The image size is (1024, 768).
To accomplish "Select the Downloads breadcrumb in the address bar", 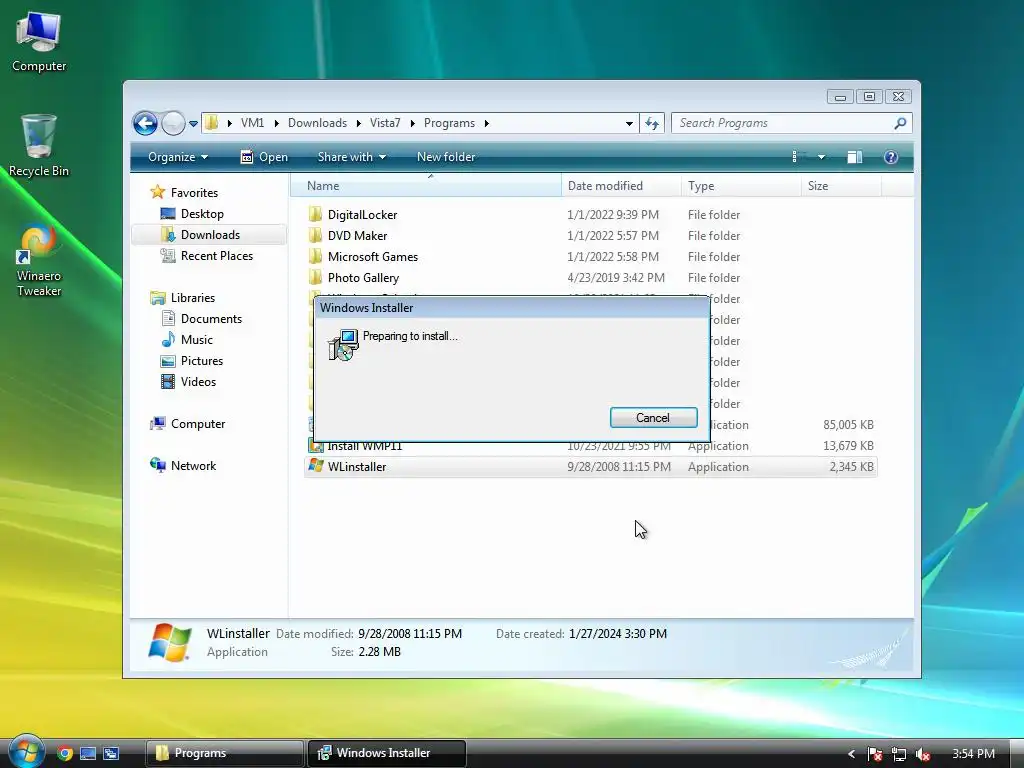I will tap(317, 123).
